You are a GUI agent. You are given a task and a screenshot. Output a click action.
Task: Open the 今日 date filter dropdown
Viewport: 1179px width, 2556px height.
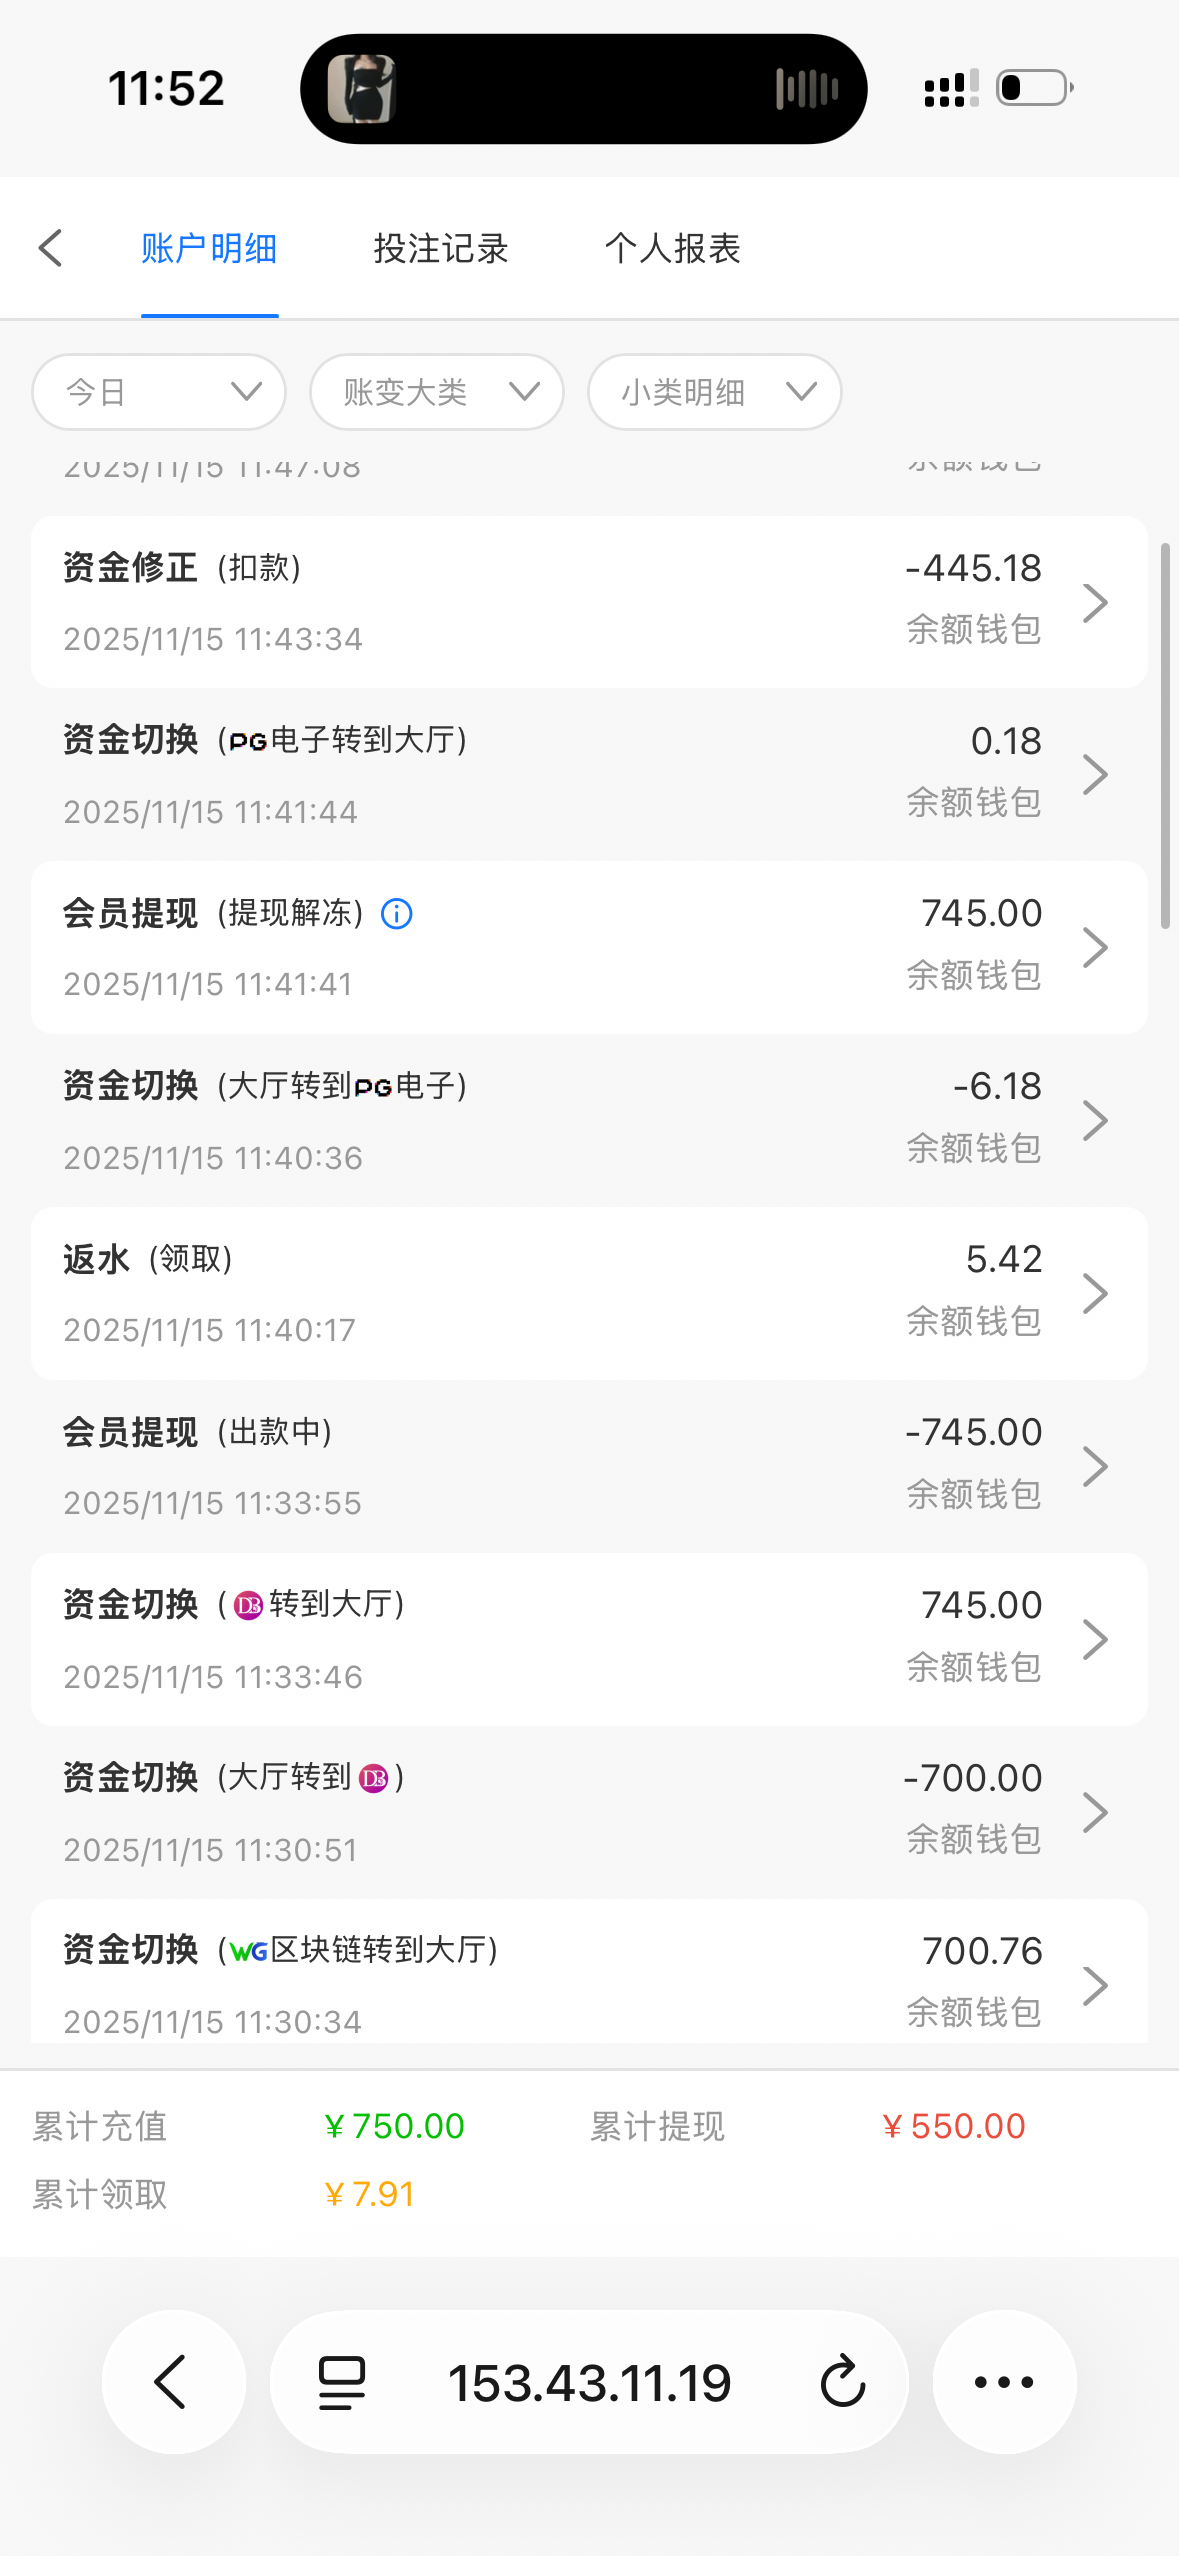(x=159, y=392)
